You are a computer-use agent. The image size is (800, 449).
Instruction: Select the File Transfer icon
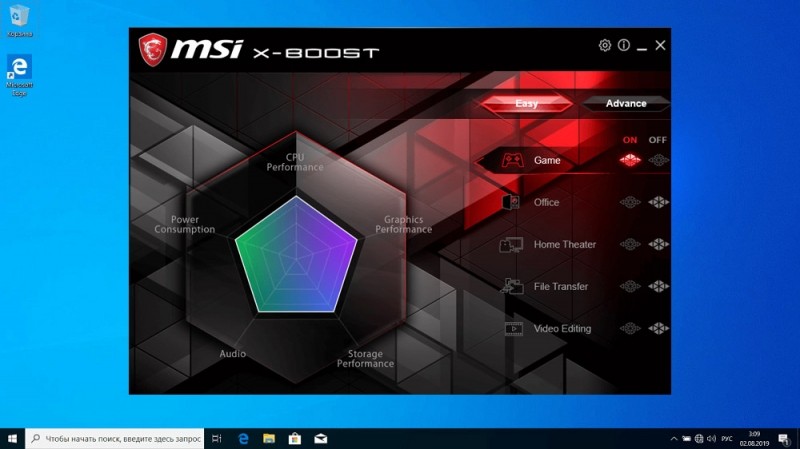coord(512,286)
